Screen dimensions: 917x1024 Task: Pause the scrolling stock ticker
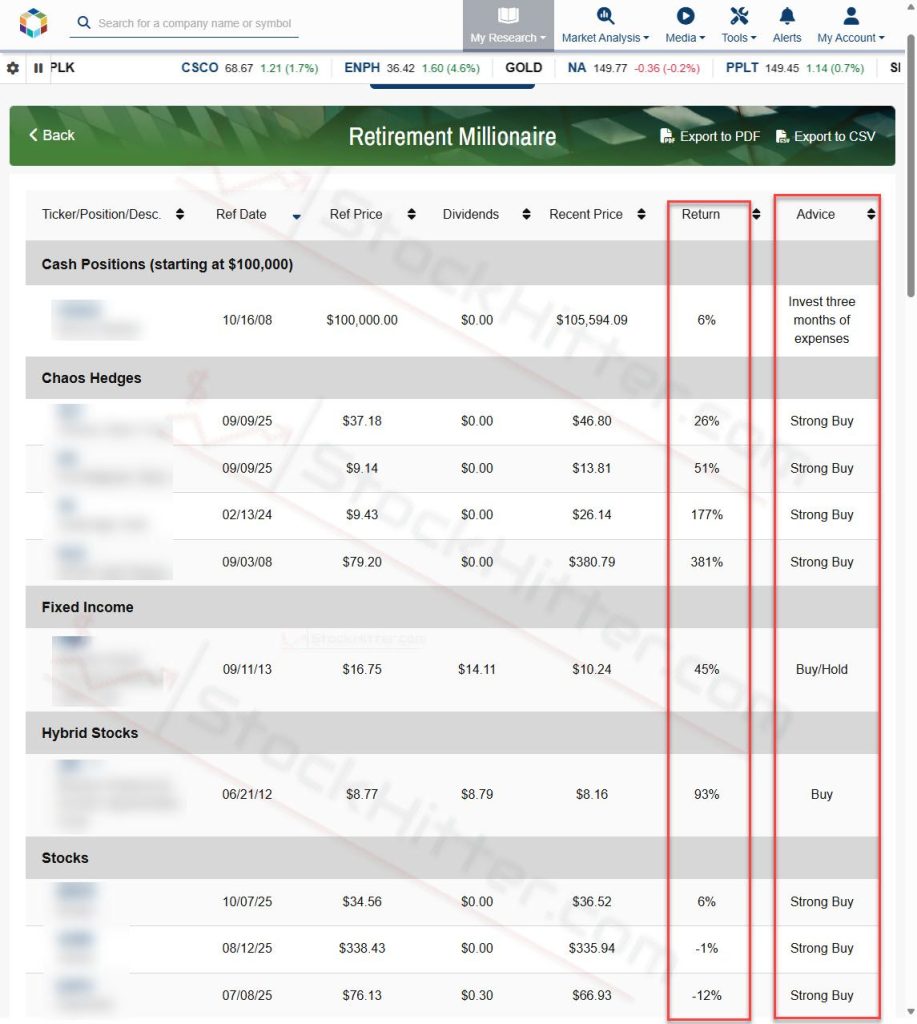pyautogui.click(x=36, y=67)
